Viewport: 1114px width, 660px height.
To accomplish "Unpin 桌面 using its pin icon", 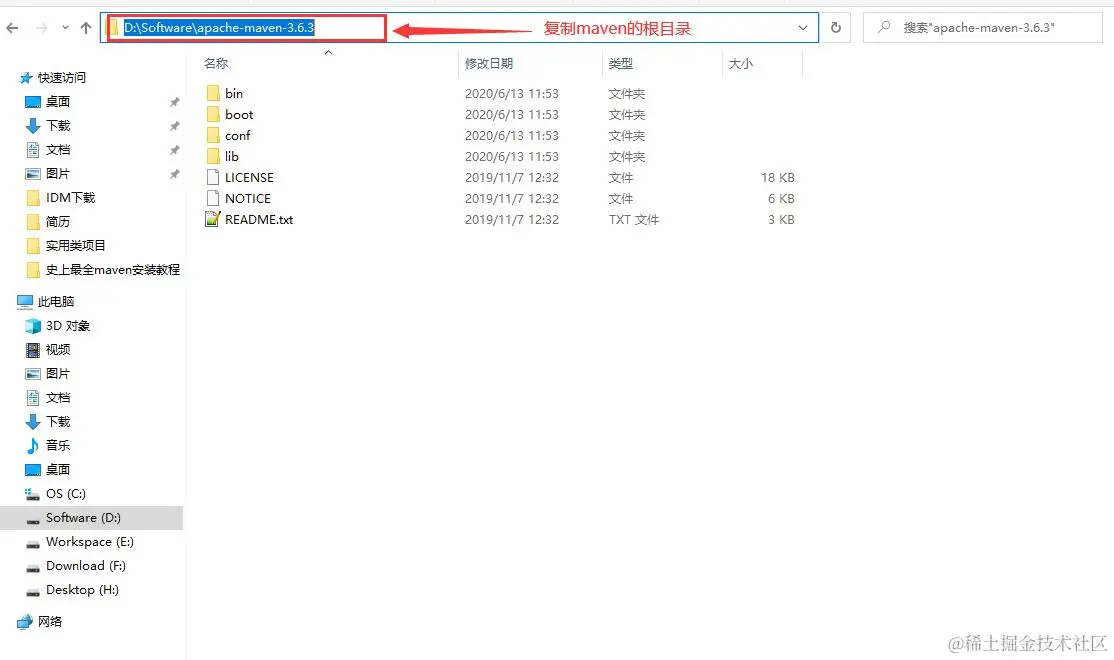I will click(174, 102).
